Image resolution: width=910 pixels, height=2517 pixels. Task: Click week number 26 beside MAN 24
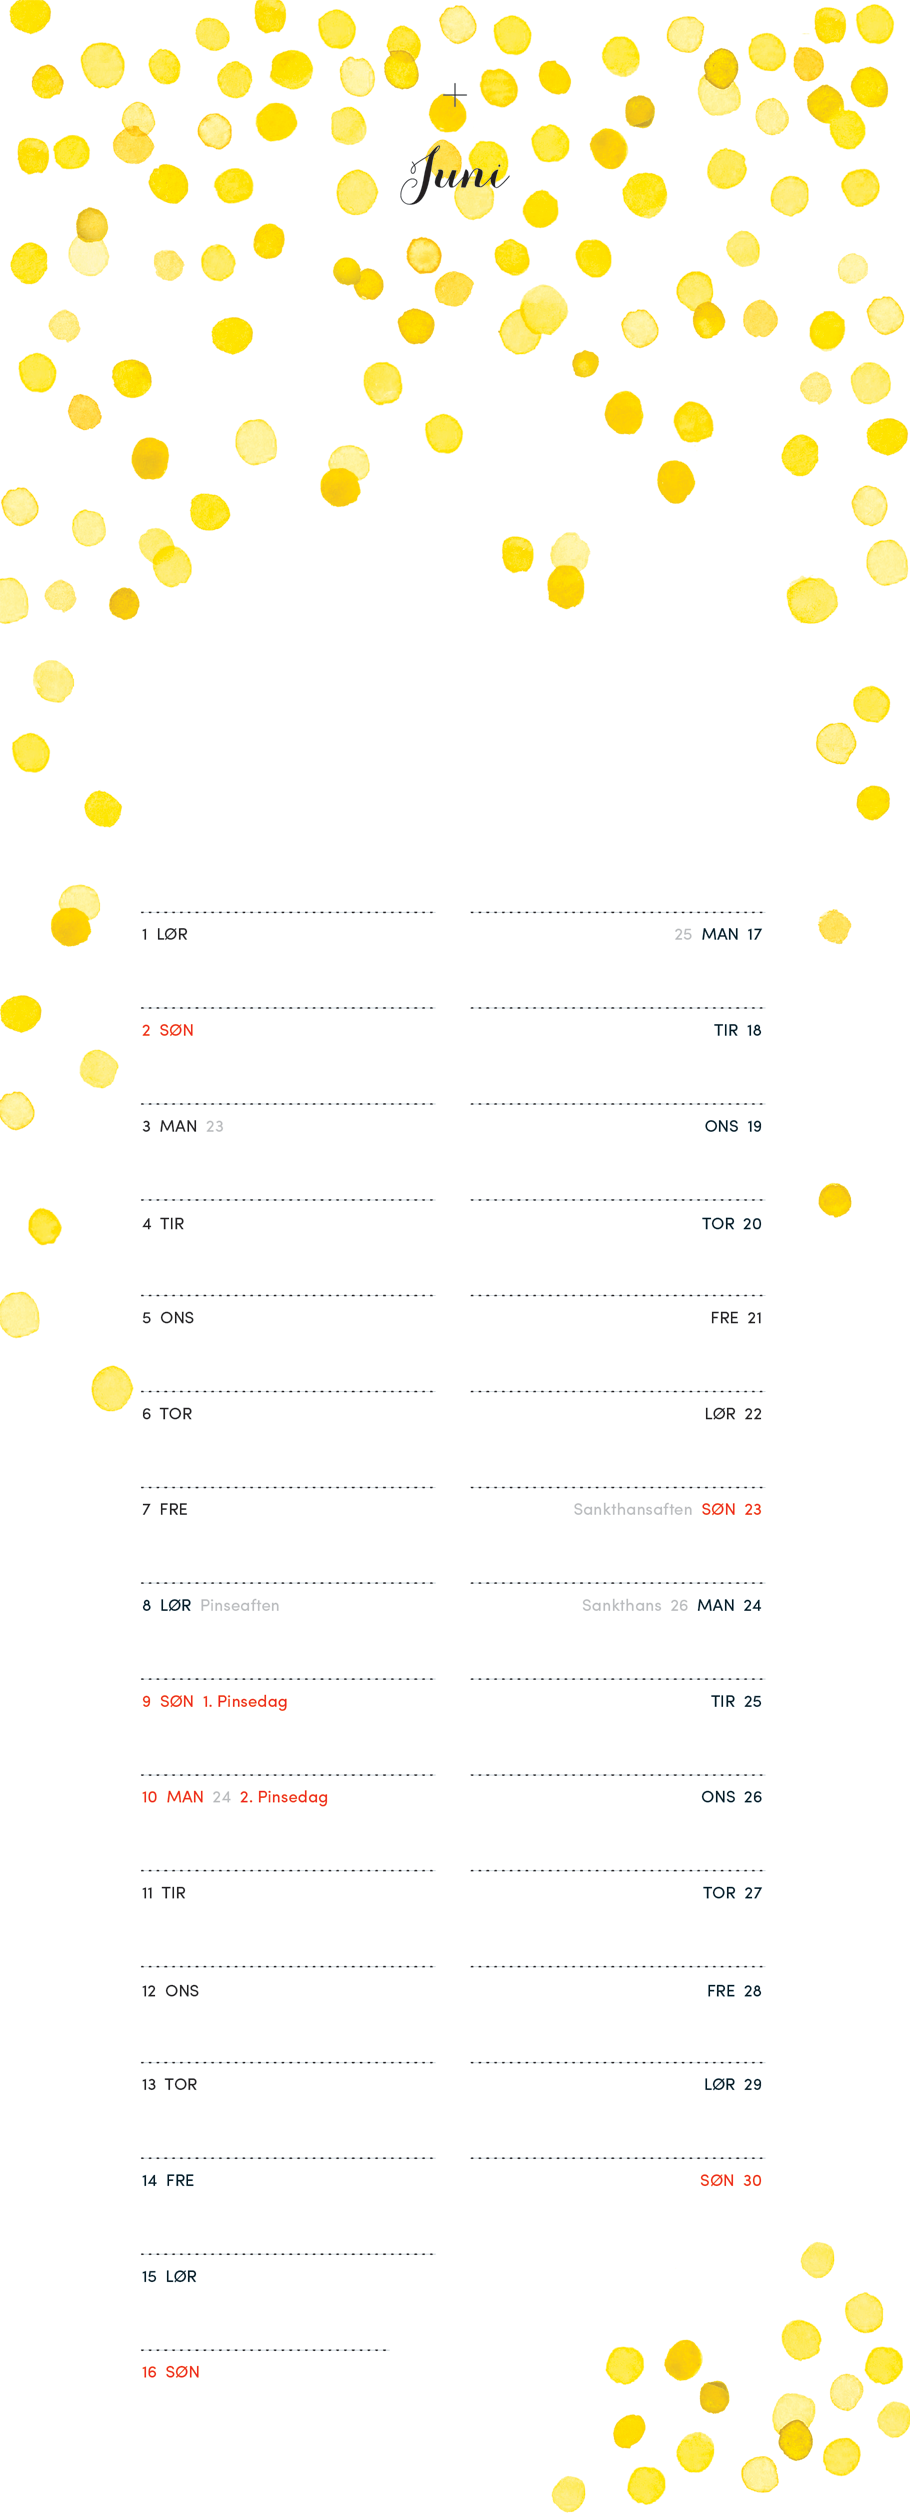point(679,1605)
